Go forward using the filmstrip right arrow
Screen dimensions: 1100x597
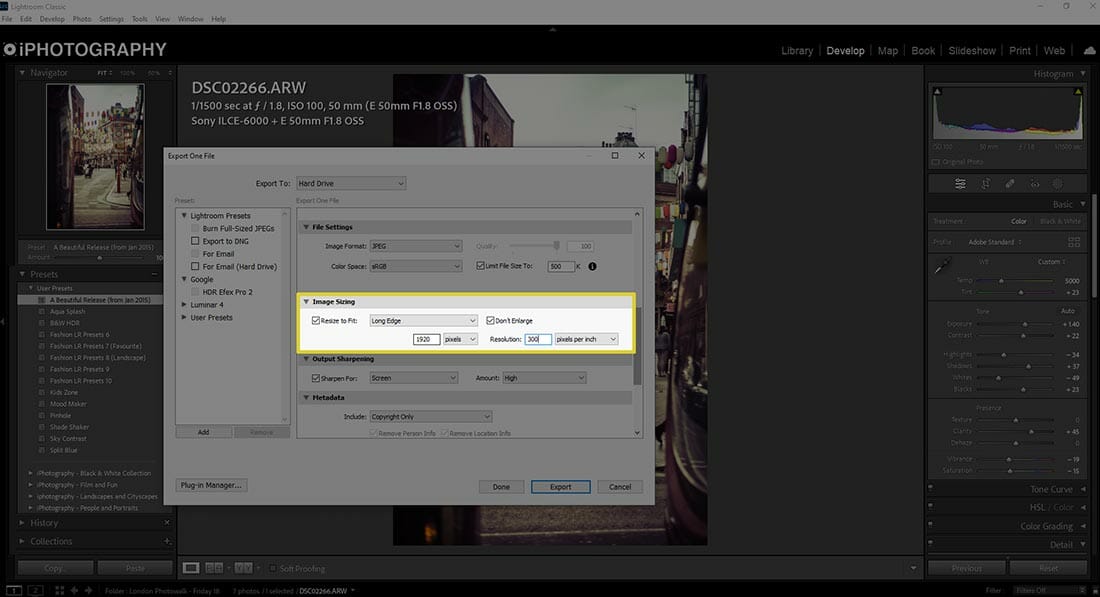point(88,591)
